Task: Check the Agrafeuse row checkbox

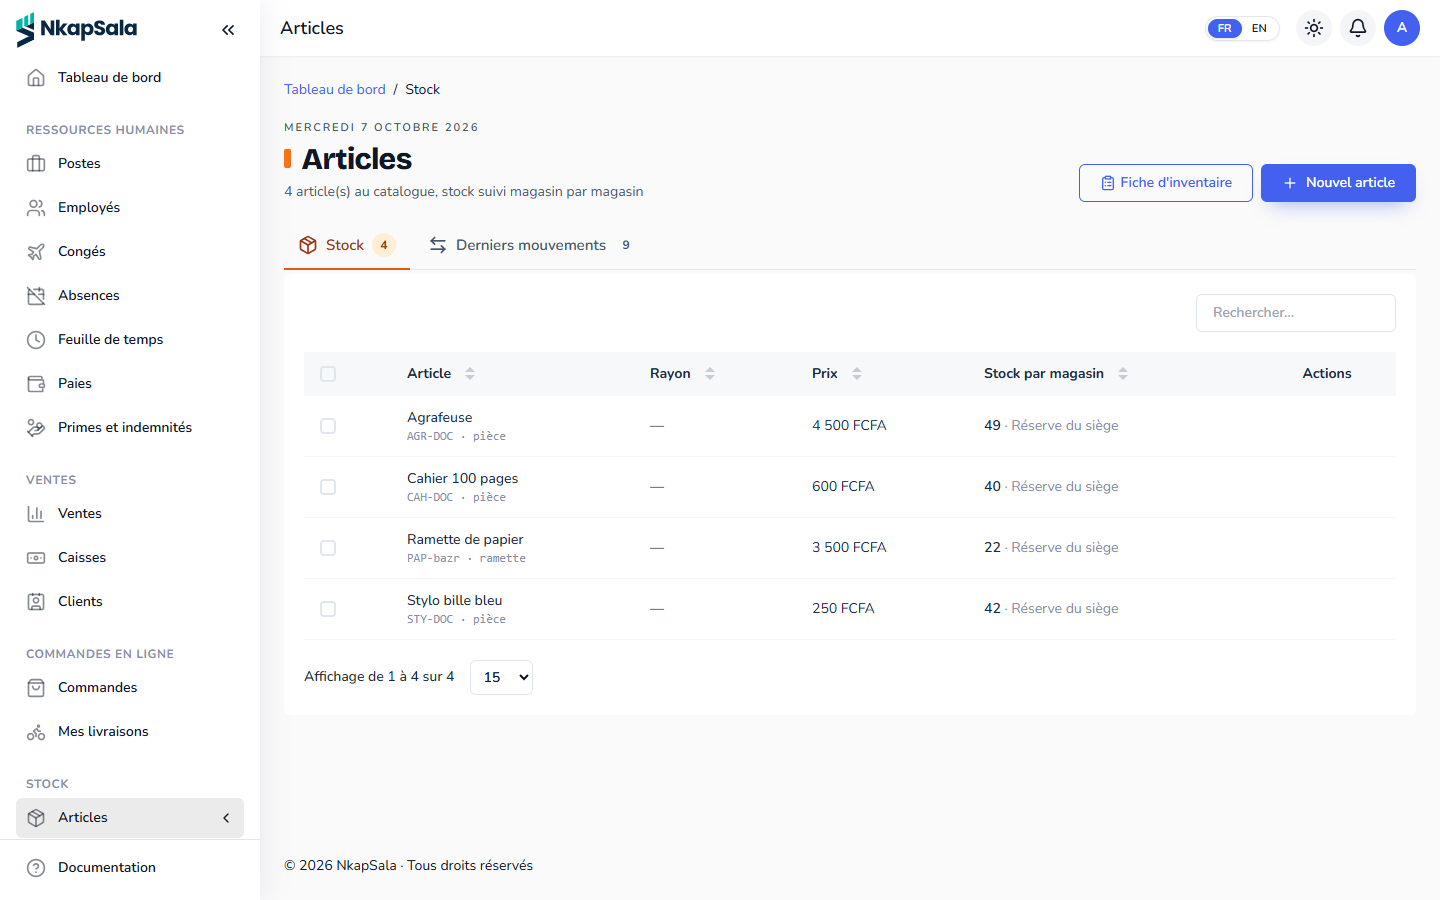Action: (328, 426)
